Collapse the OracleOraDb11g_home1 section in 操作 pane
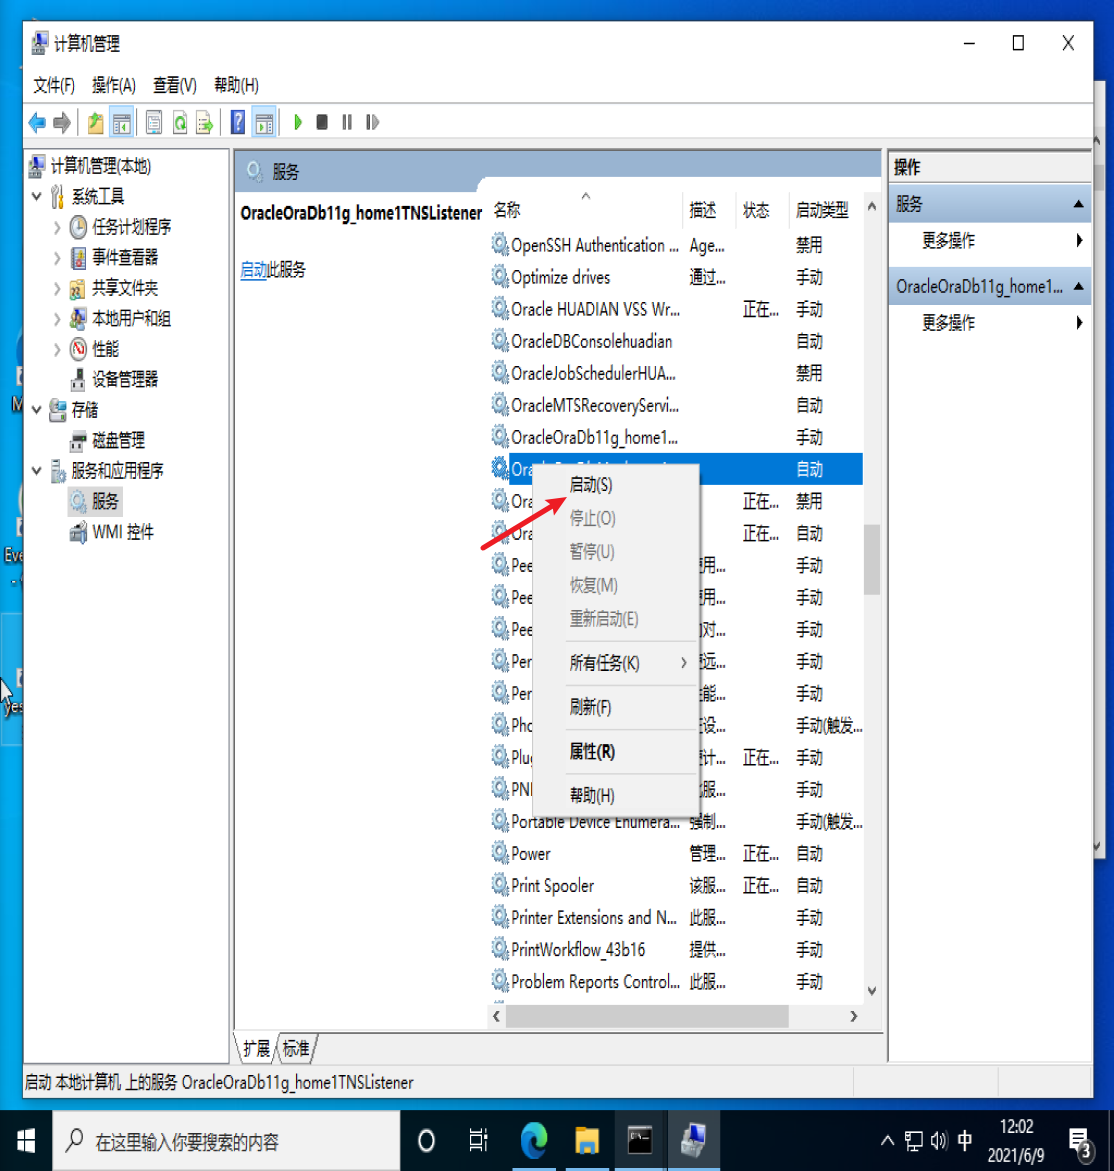The image size is (1114, 1171). pyautogui.click(x=1078, y=286)
